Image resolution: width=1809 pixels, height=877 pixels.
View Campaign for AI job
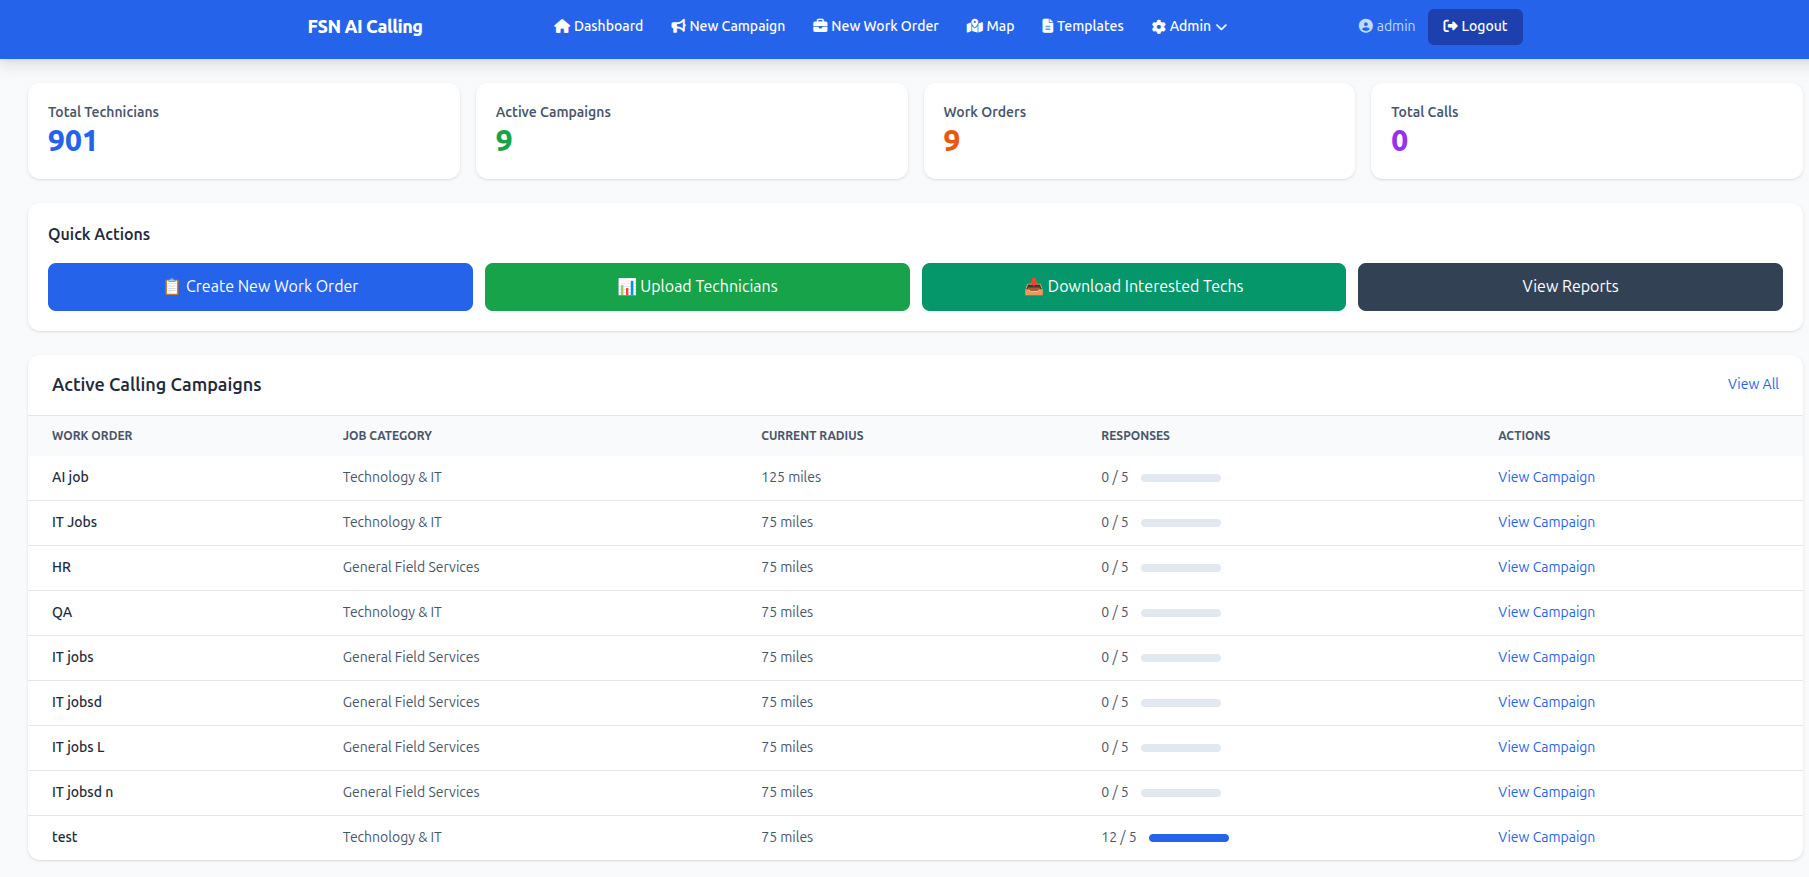[x=1546, y=477]
